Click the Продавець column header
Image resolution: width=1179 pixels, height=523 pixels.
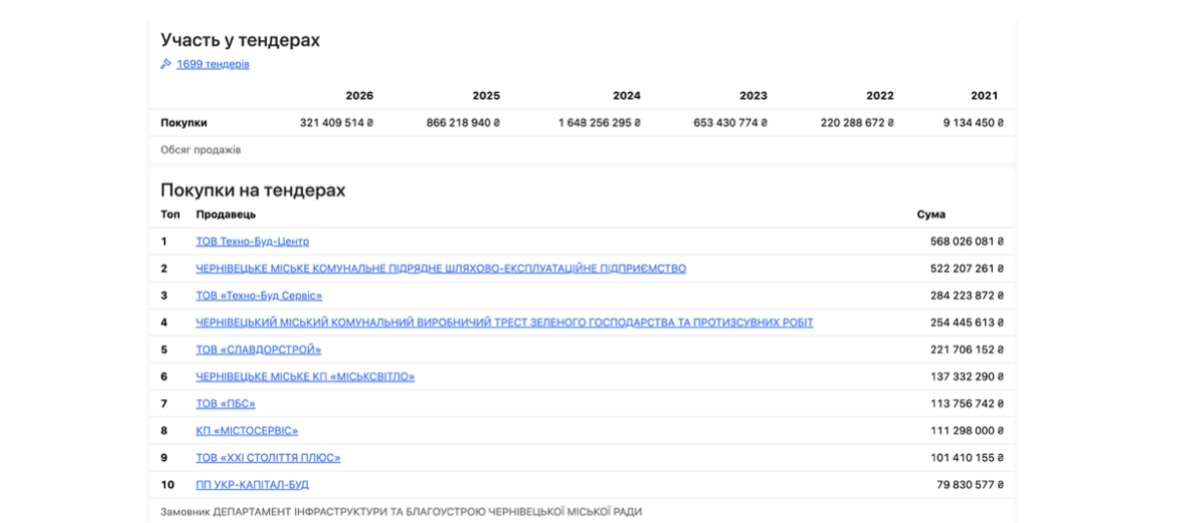click(226, 215)
